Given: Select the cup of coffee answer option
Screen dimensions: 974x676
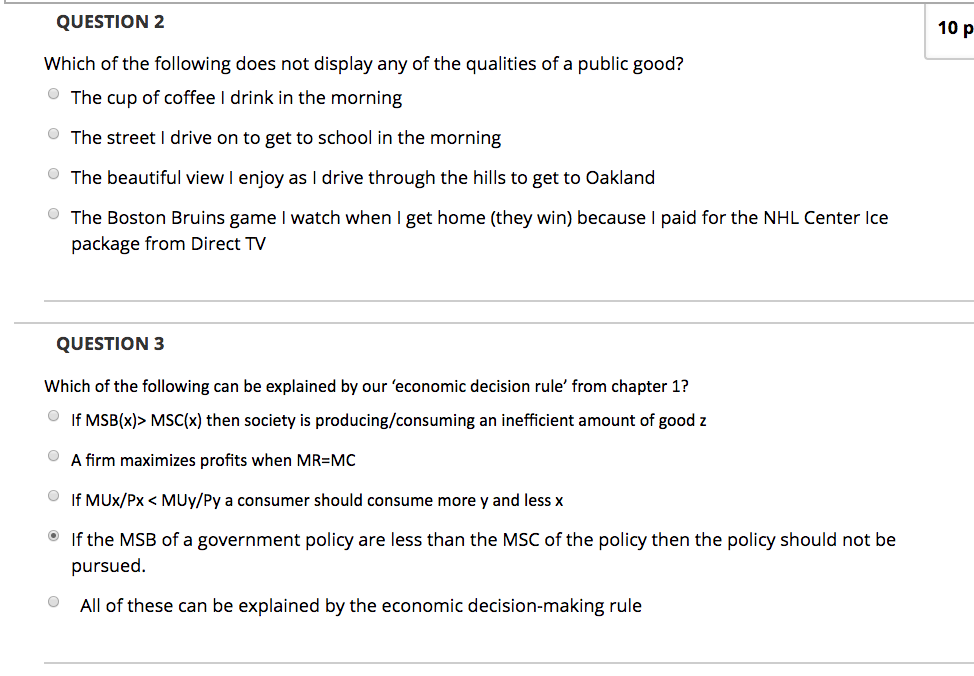Looking at the screenshot, I should click(53, 93).
